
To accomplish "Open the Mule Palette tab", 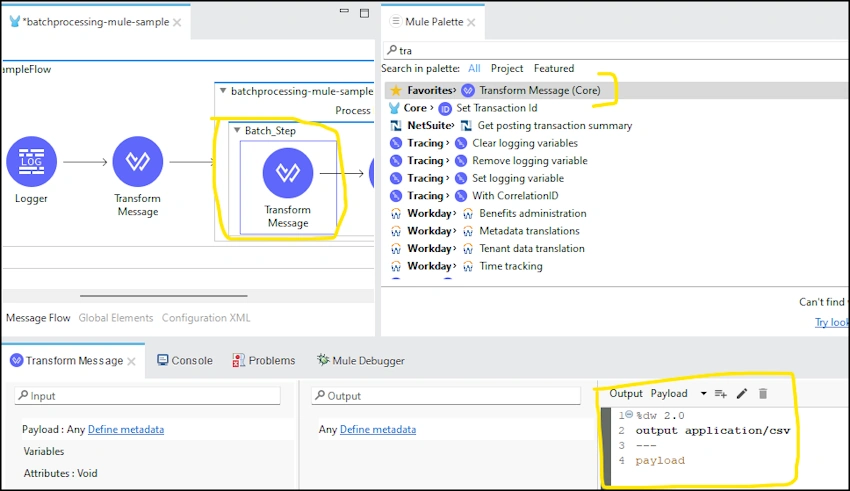I will (434, 22).
